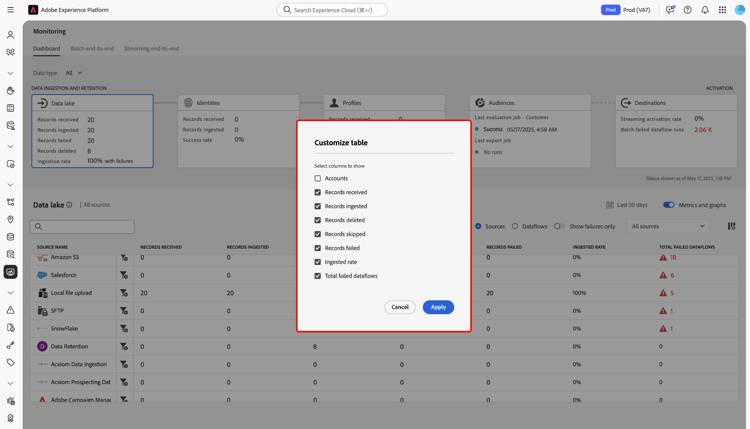This screenshot has width=750, height=429.
Task: Open the help question mark icon
Action: 687,10
